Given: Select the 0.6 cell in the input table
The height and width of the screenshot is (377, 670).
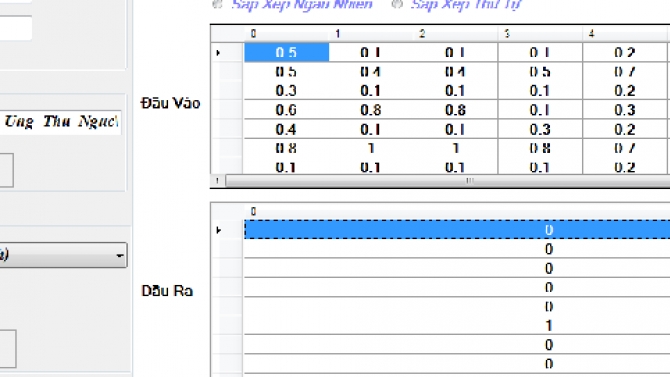Looking at the screenshot, I should click(x=286, y=110).
